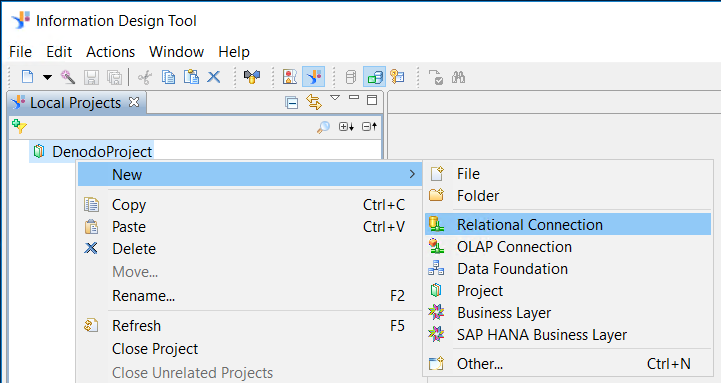This screenshot has height=383, width=721.
Task: Select Folder in the New submenu
Action: coord(568,196)
